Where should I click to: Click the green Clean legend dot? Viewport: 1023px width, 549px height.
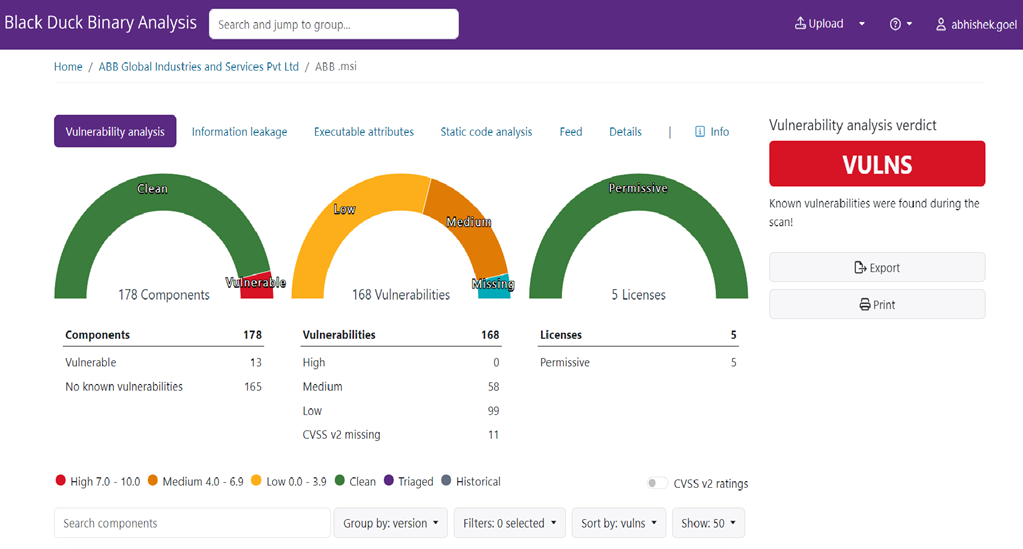click(x=339, y=480)
